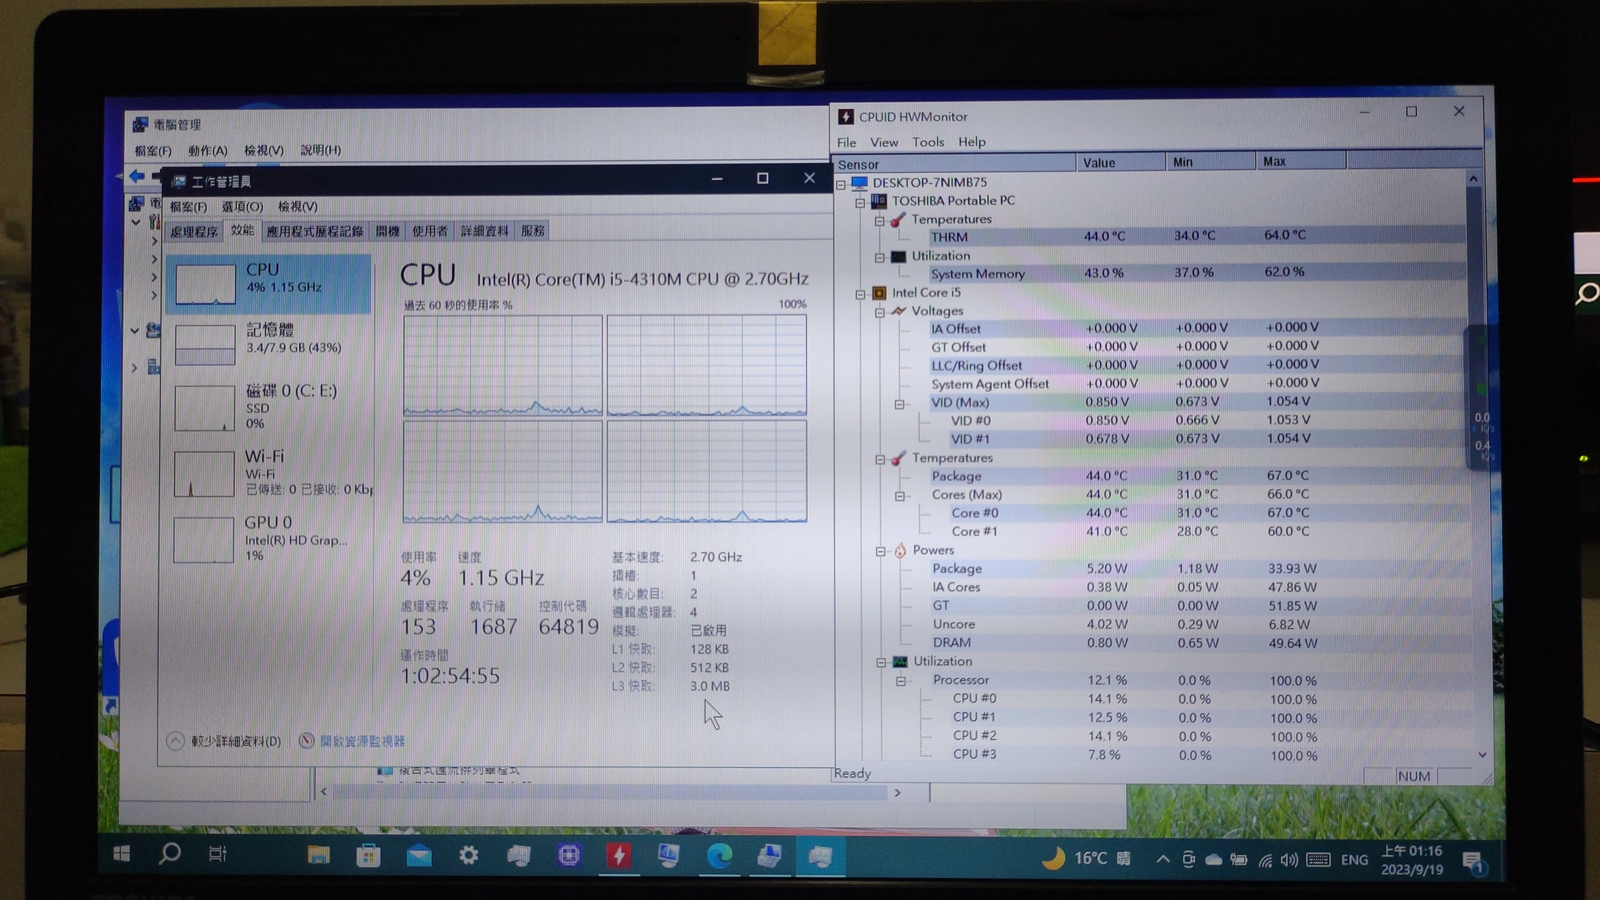
Task: Click the clock showing 01:16
Action: pos(1412,860)
